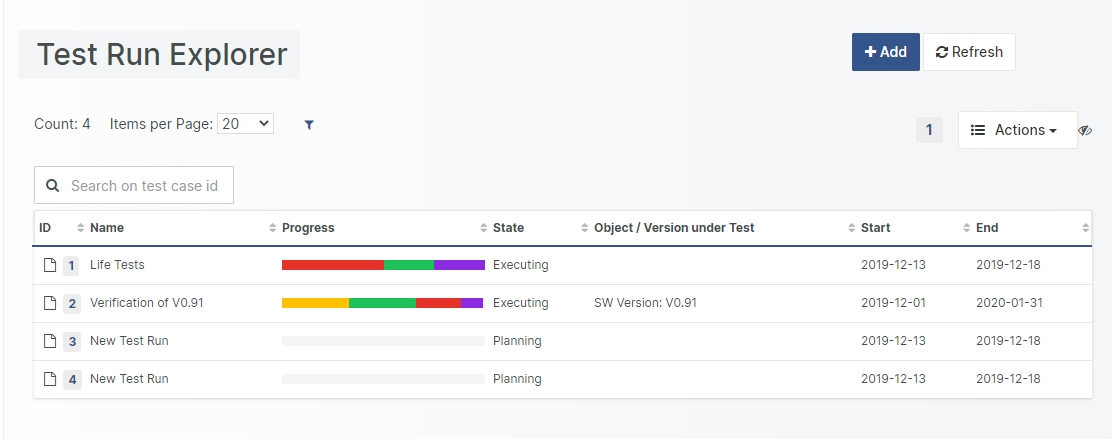Expand the Actions dropdown menu

click(x=1017, y=130)
